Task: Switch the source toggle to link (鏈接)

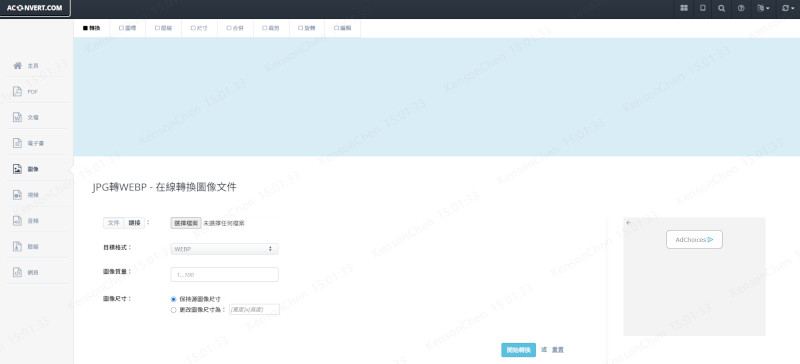Action: click(x=135, y=223)
